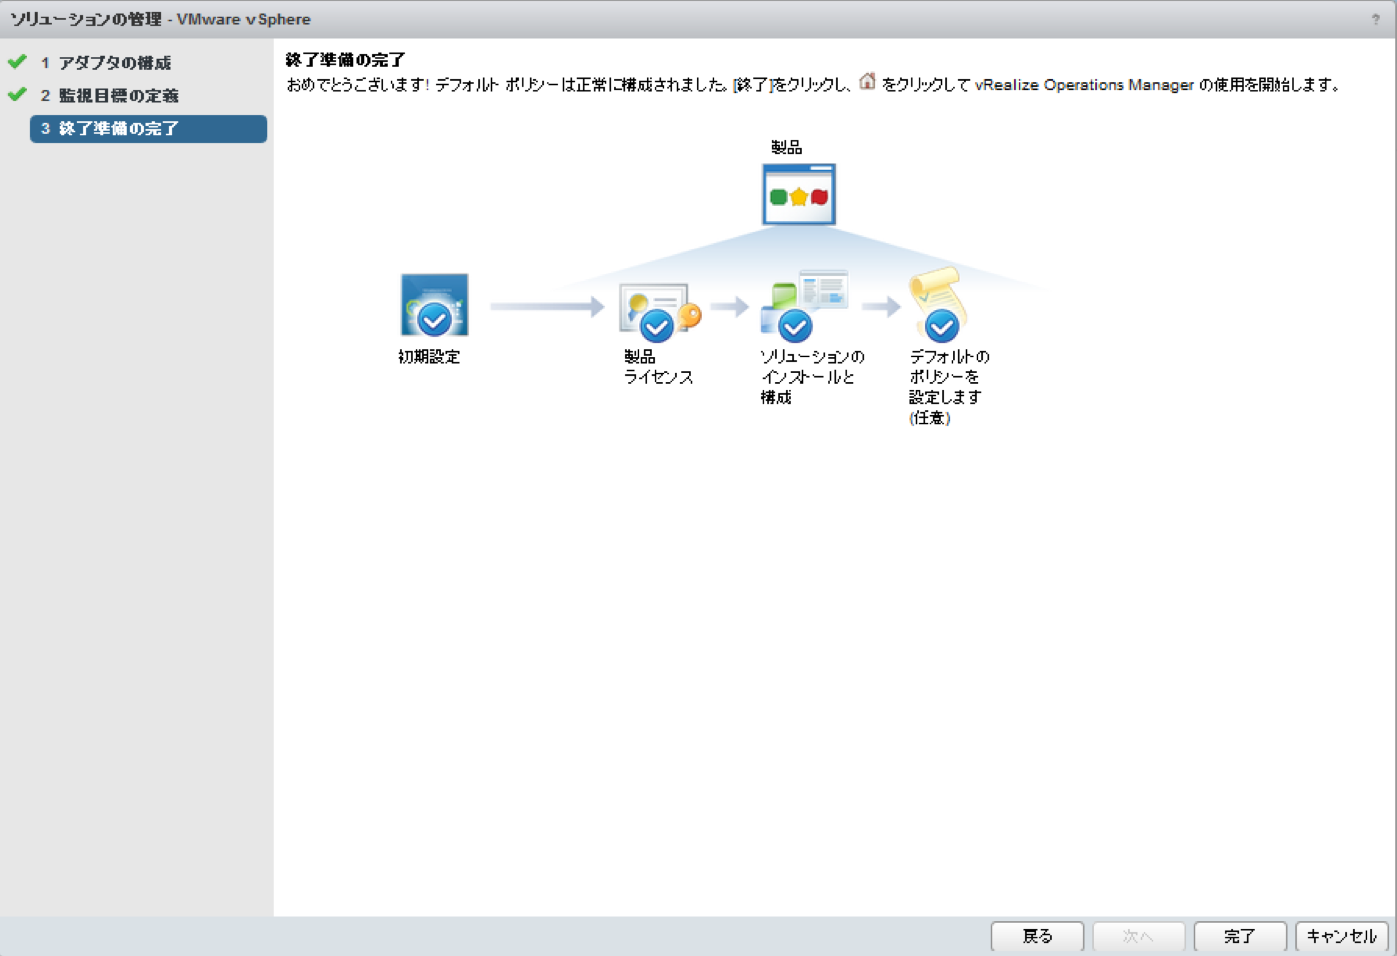Screen dimensions: 1397x956
Task: Select the 製品 window icon at top
Action: tap(798, 192)
